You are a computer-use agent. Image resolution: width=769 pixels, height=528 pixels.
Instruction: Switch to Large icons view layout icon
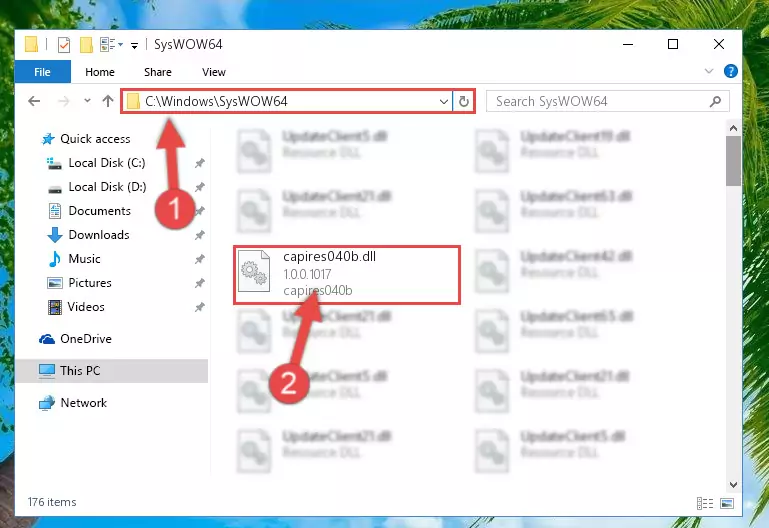727,503
